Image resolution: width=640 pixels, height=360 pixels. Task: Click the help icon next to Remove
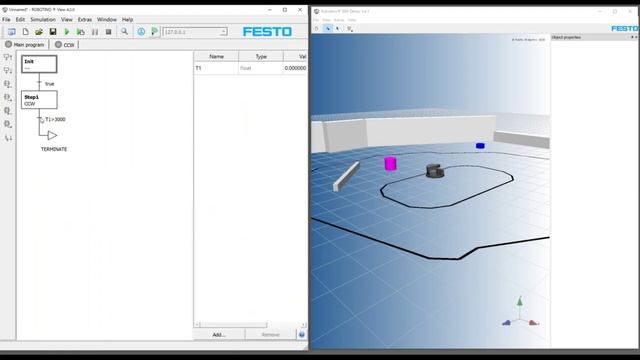(x=302, y=335)
